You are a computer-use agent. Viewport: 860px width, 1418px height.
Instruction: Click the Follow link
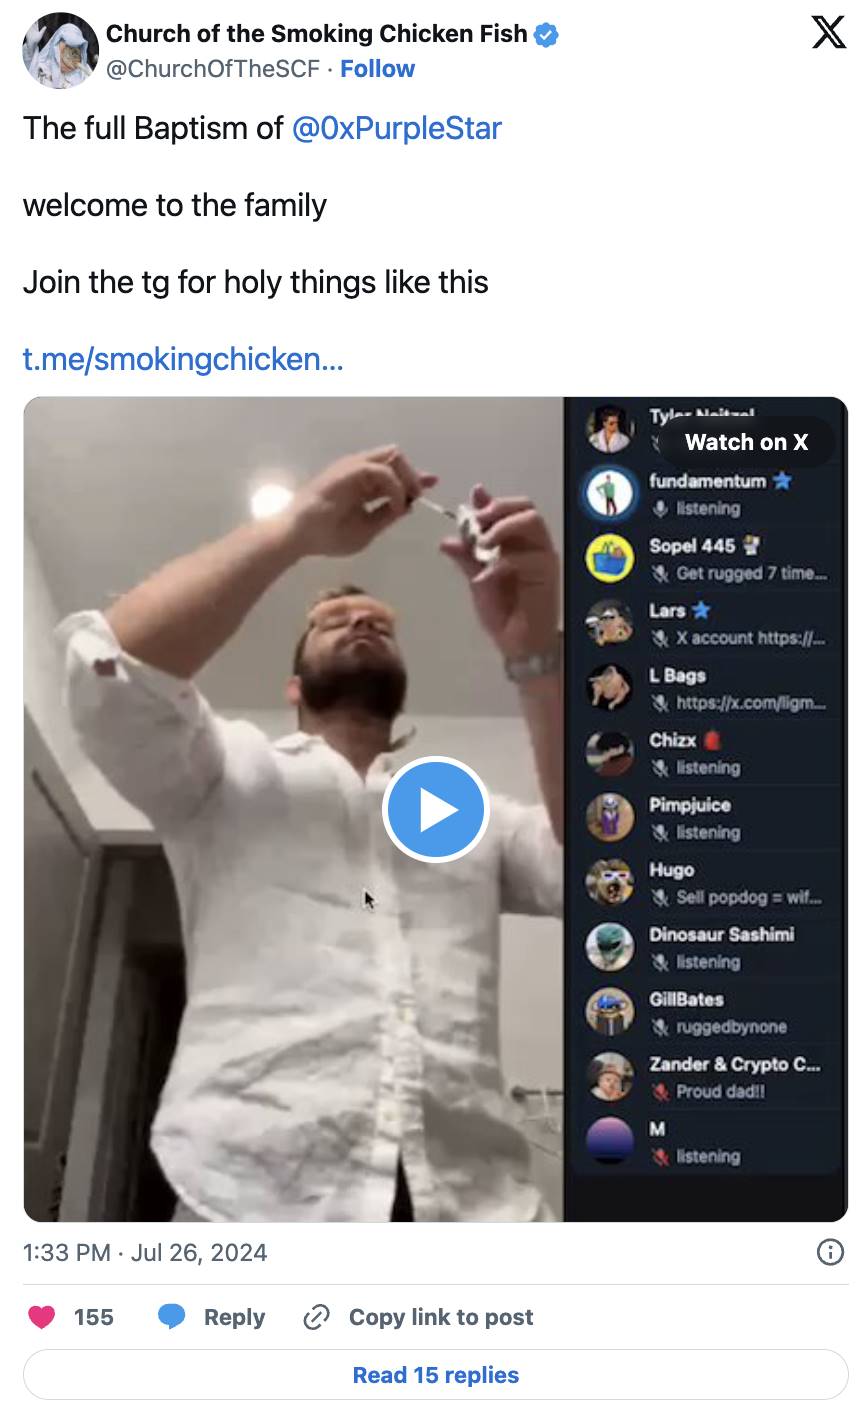[377, 69]
